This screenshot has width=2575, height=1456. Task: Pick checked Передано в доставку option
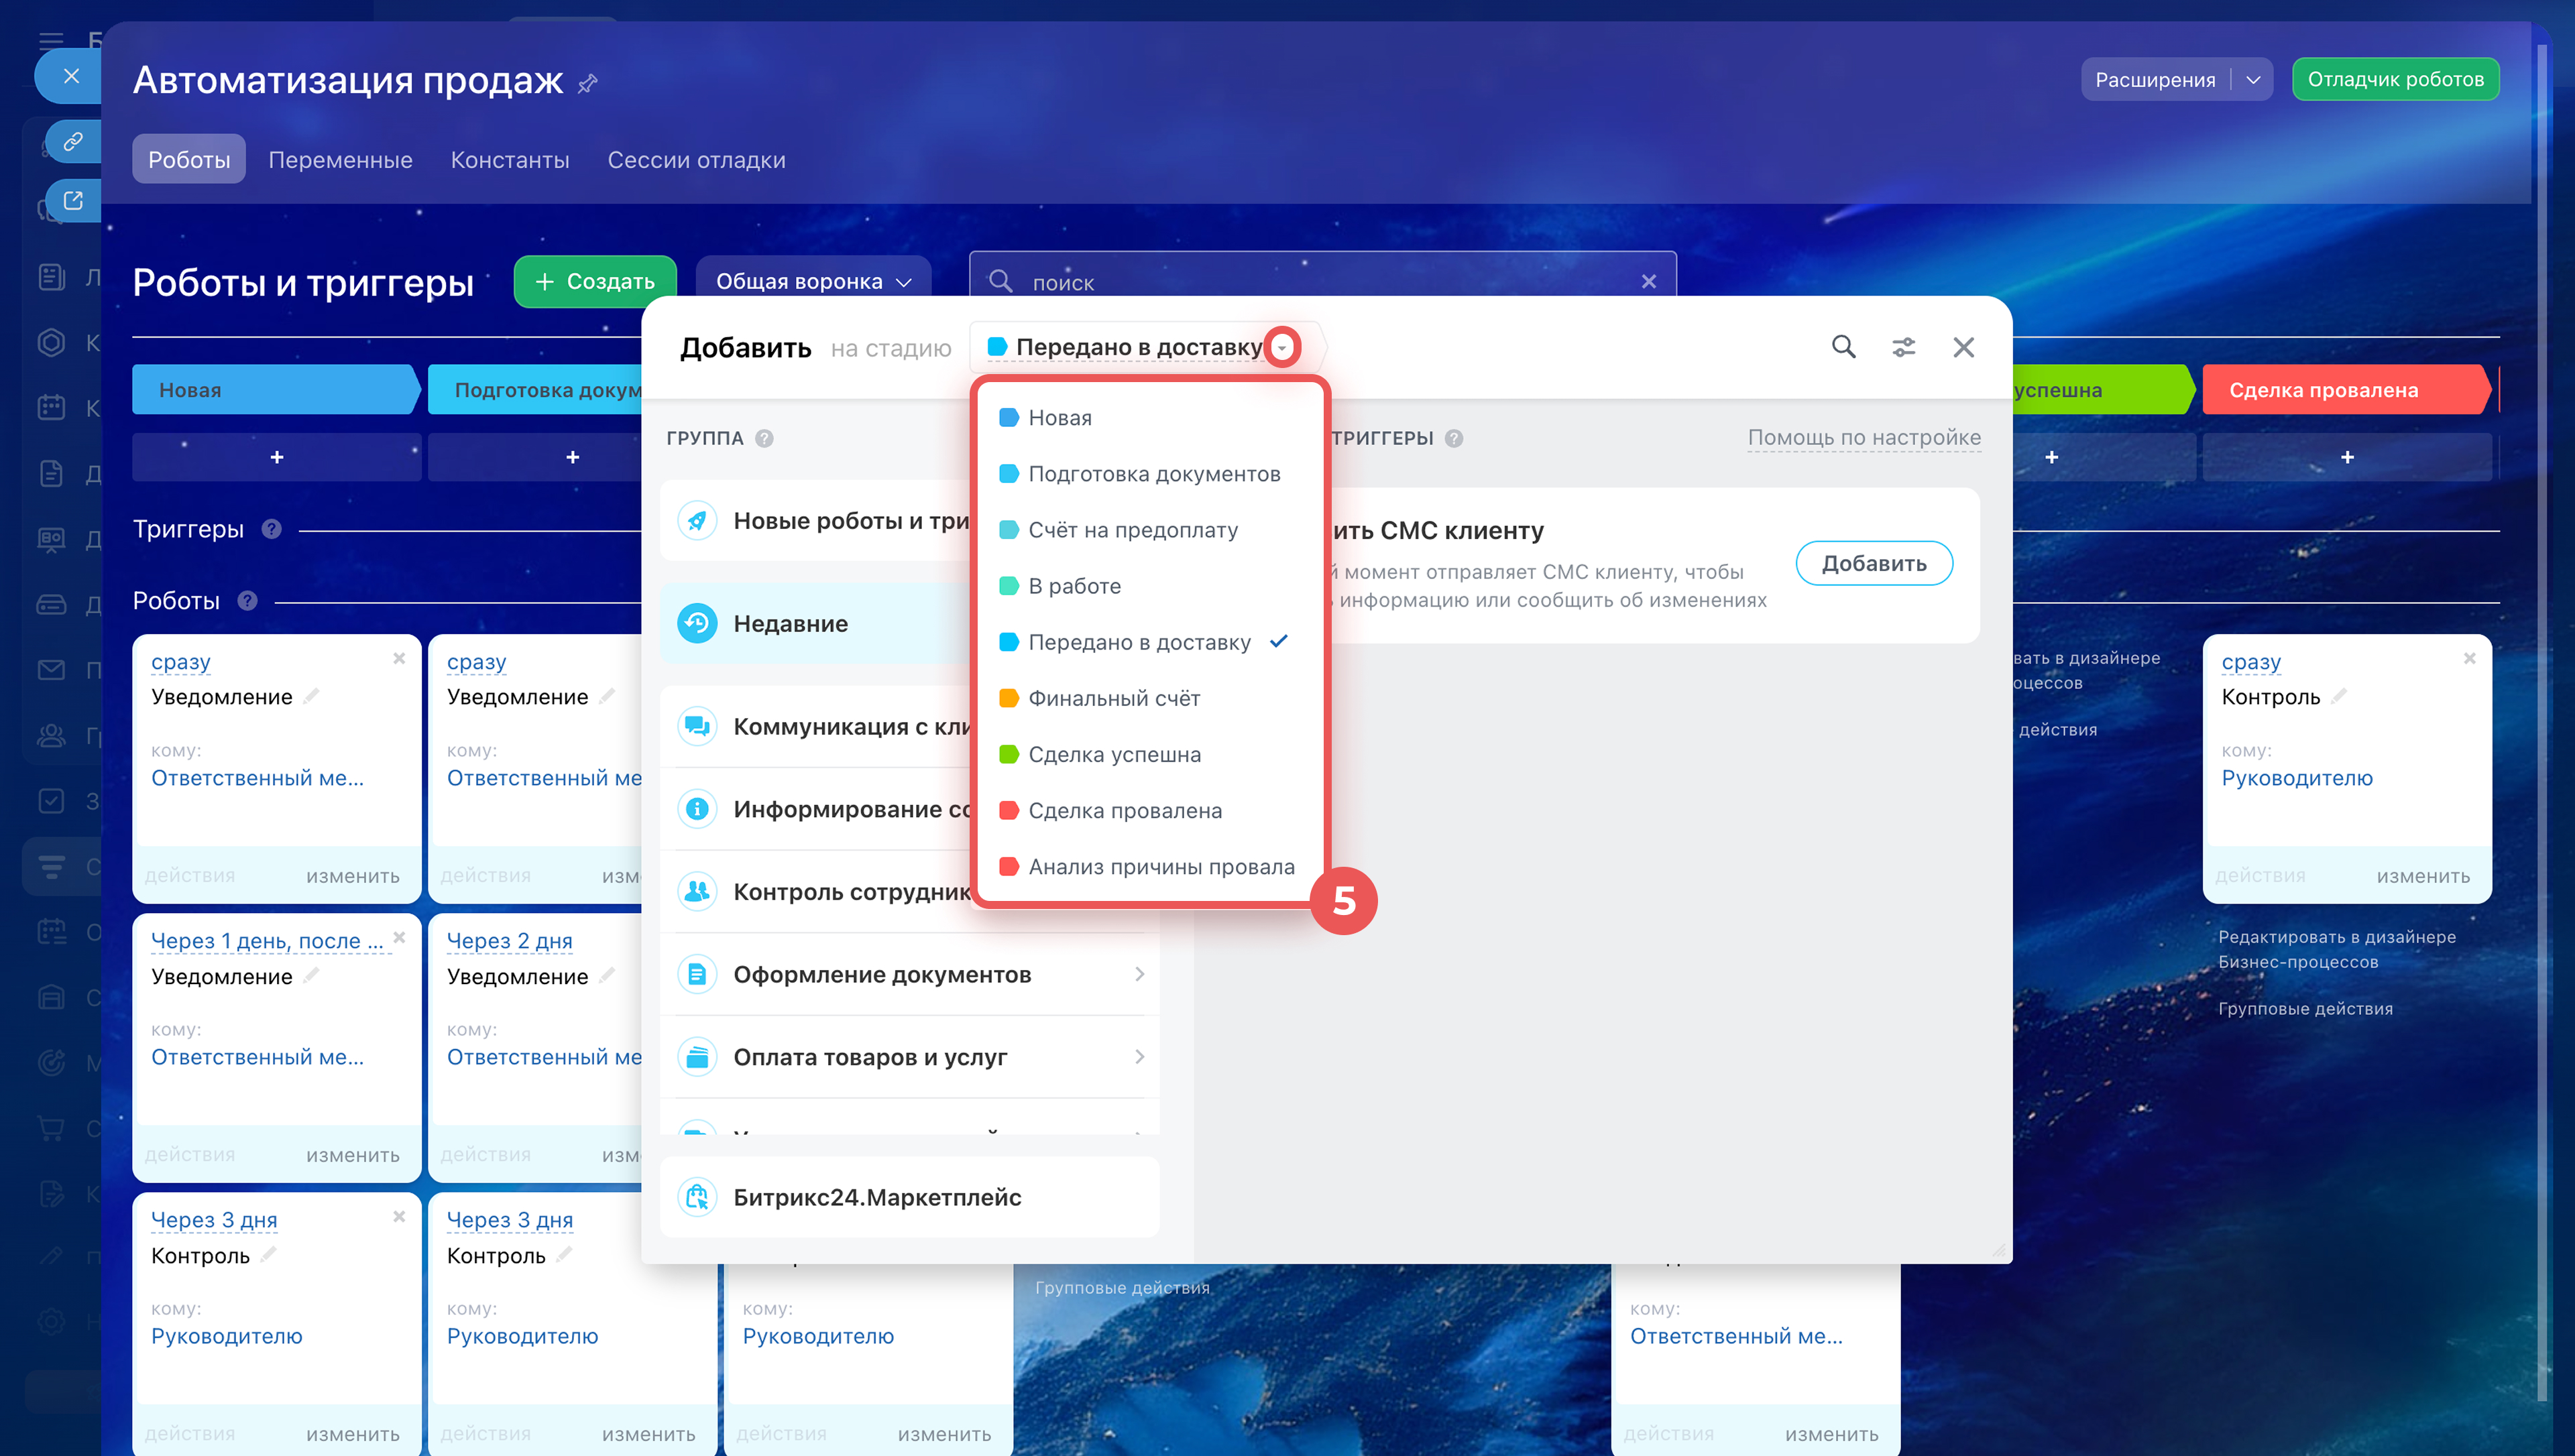point(1139,642)
